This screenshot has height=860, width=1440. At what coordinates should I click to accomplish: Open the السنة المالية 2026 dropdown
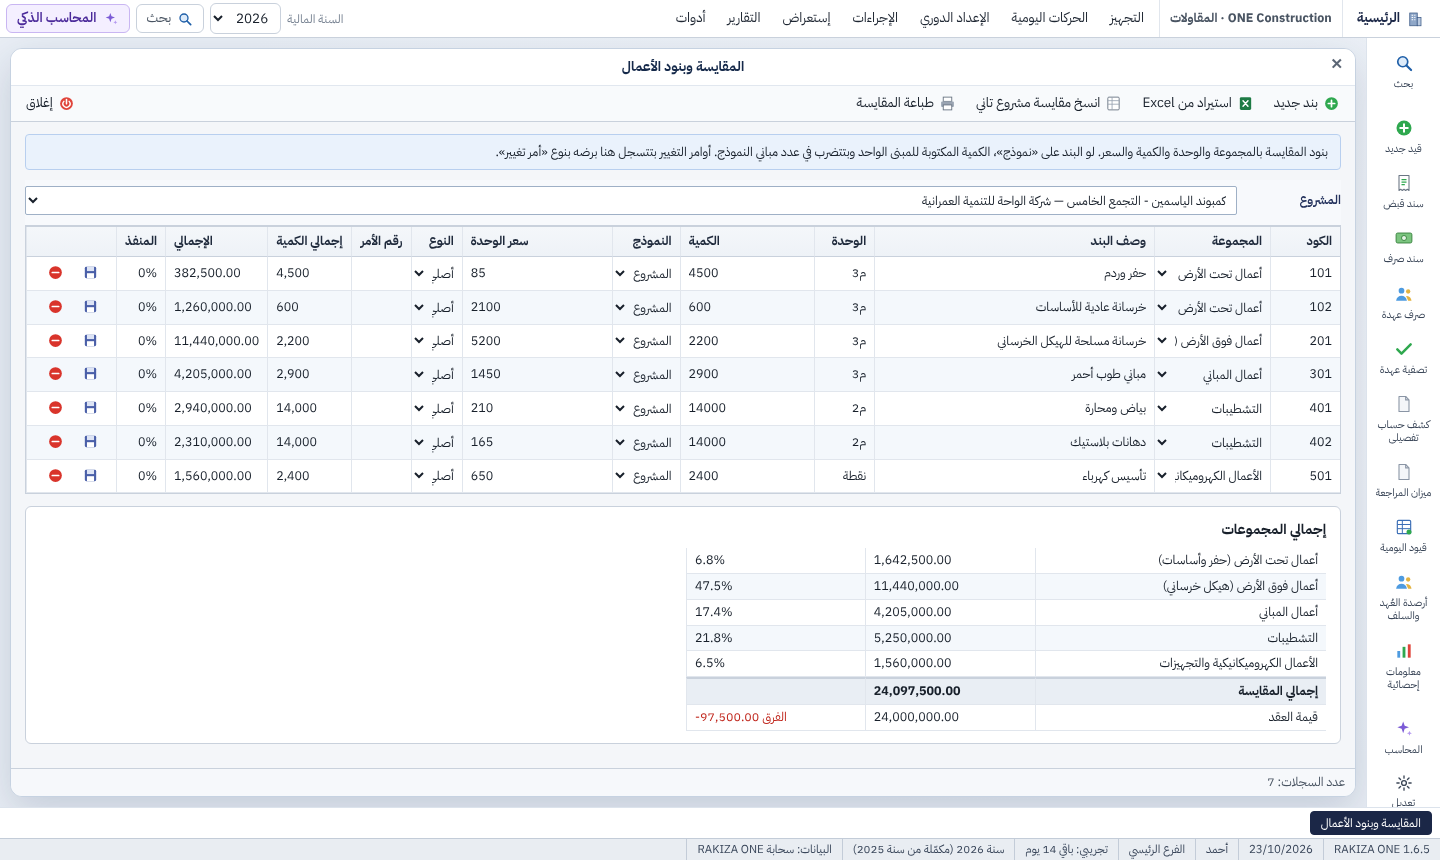[245, 18]
